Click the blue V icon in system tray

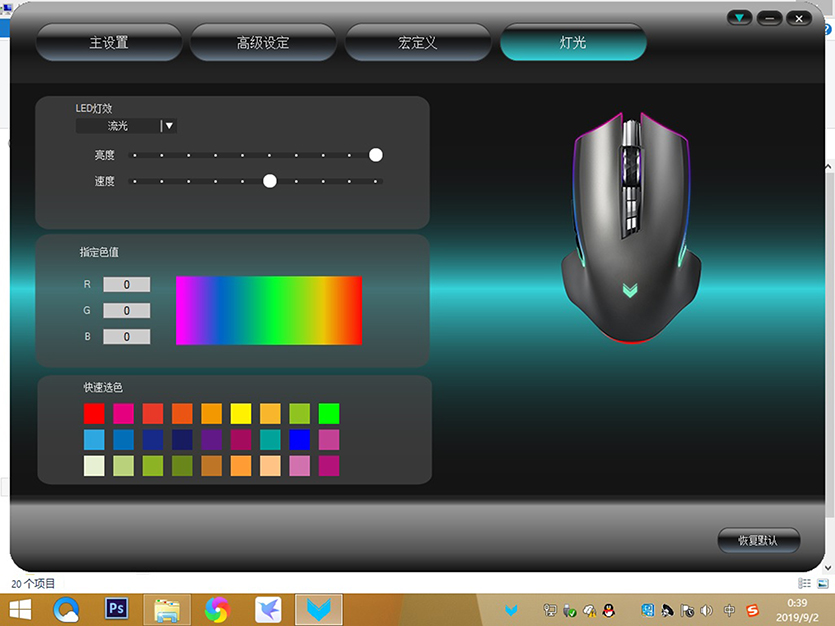[511, 609]
